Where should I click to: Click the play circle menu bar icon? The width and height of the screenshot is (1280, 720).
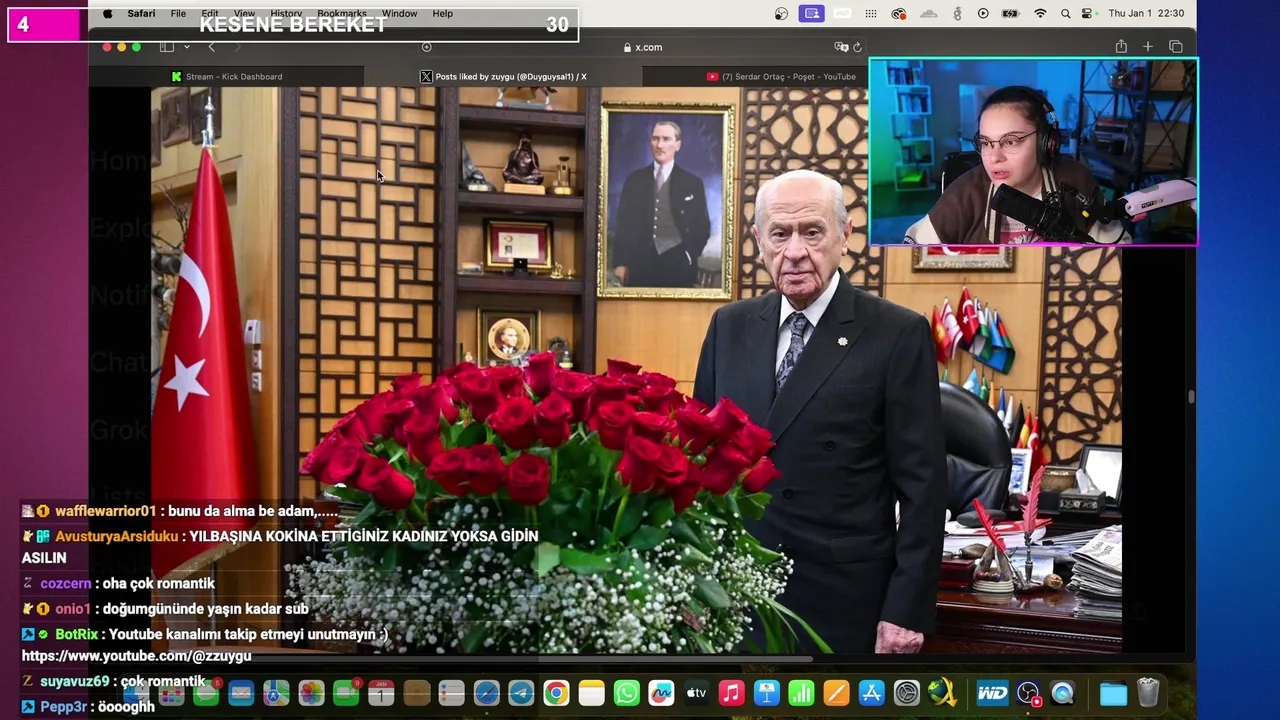(983, 13)
